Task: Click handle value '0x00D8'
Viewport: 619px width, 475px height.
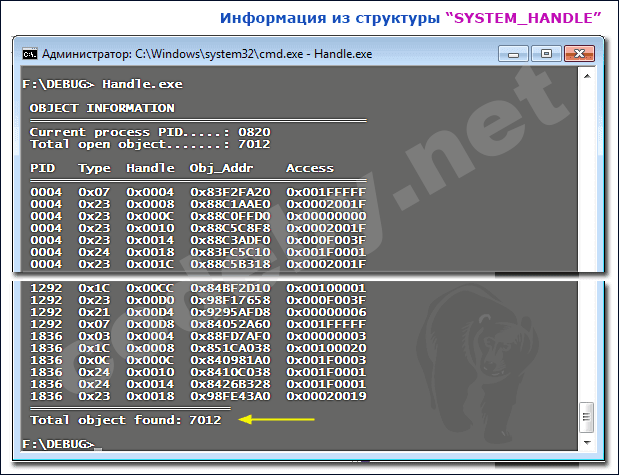Action: [x=150, y=324]
